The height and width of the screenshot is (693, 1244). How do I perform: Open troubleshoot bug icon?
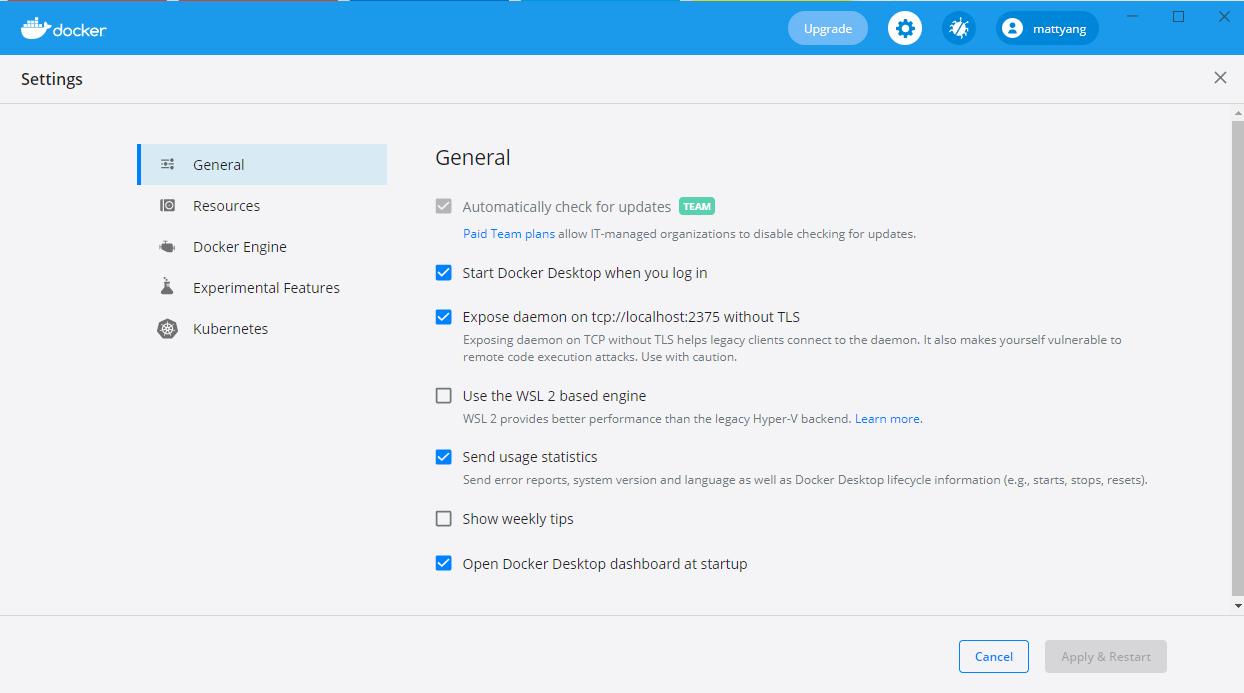(x=959, y=28)
